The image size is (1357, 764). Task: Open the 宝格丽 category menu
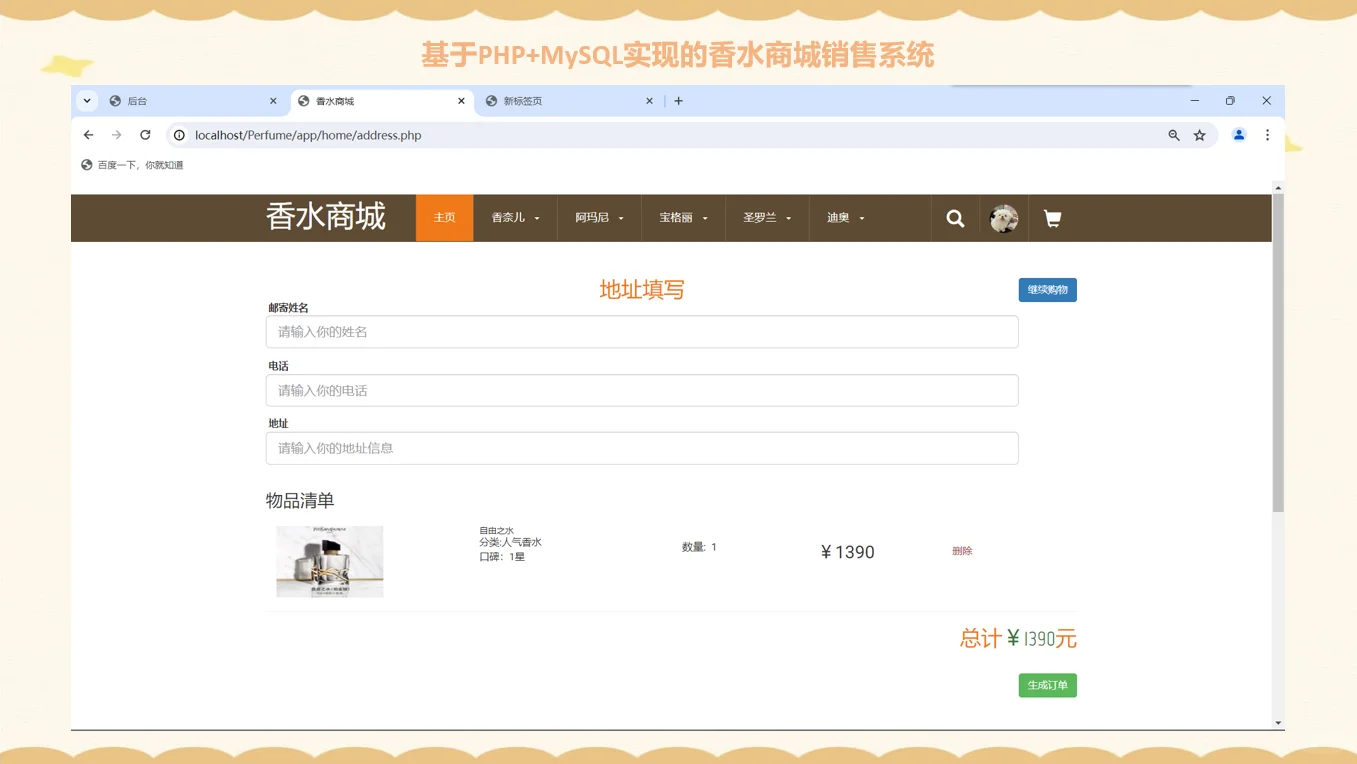click(682, 218)
